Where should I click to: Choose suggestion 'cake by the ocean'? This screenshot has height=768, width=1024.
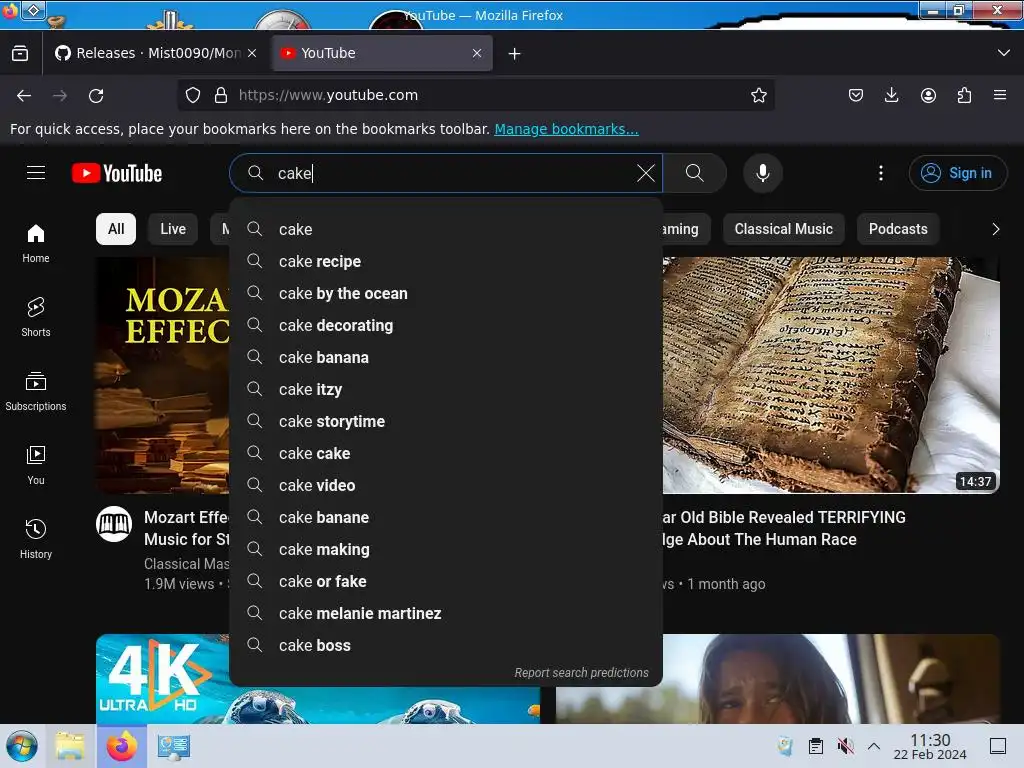(446, 293)
